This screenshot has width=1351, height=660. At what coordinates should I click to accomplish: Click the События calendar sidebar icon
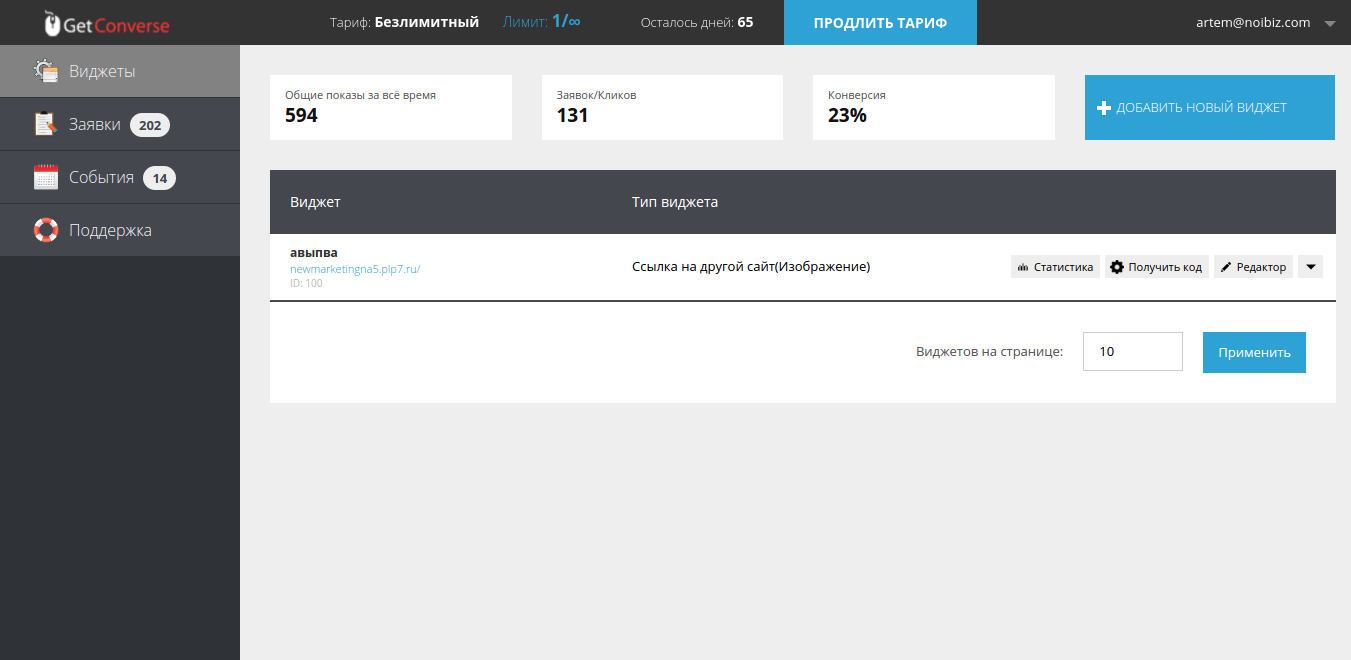pyautogui.click(x=46, y=177)
